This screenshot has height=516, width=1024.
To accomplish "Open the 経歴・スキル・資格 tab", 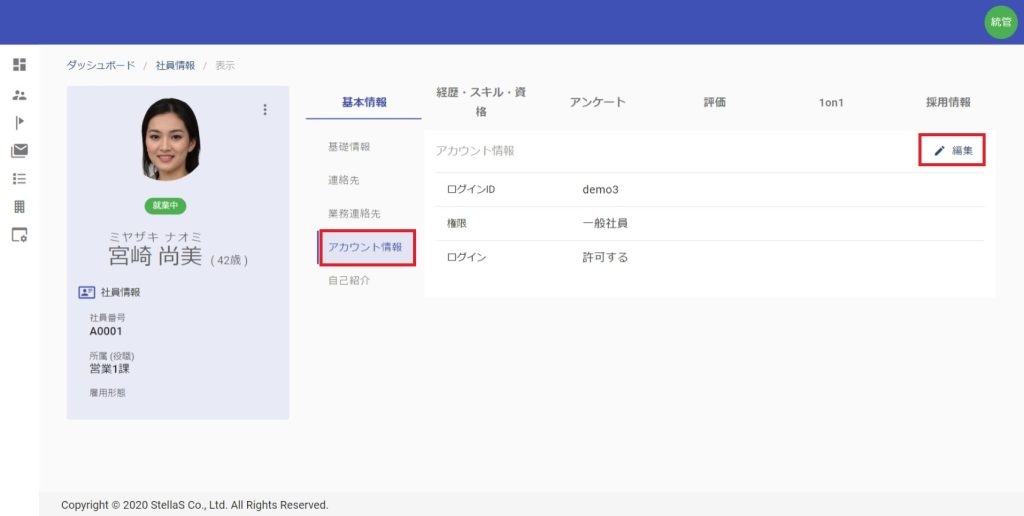I will coord(481,102).
